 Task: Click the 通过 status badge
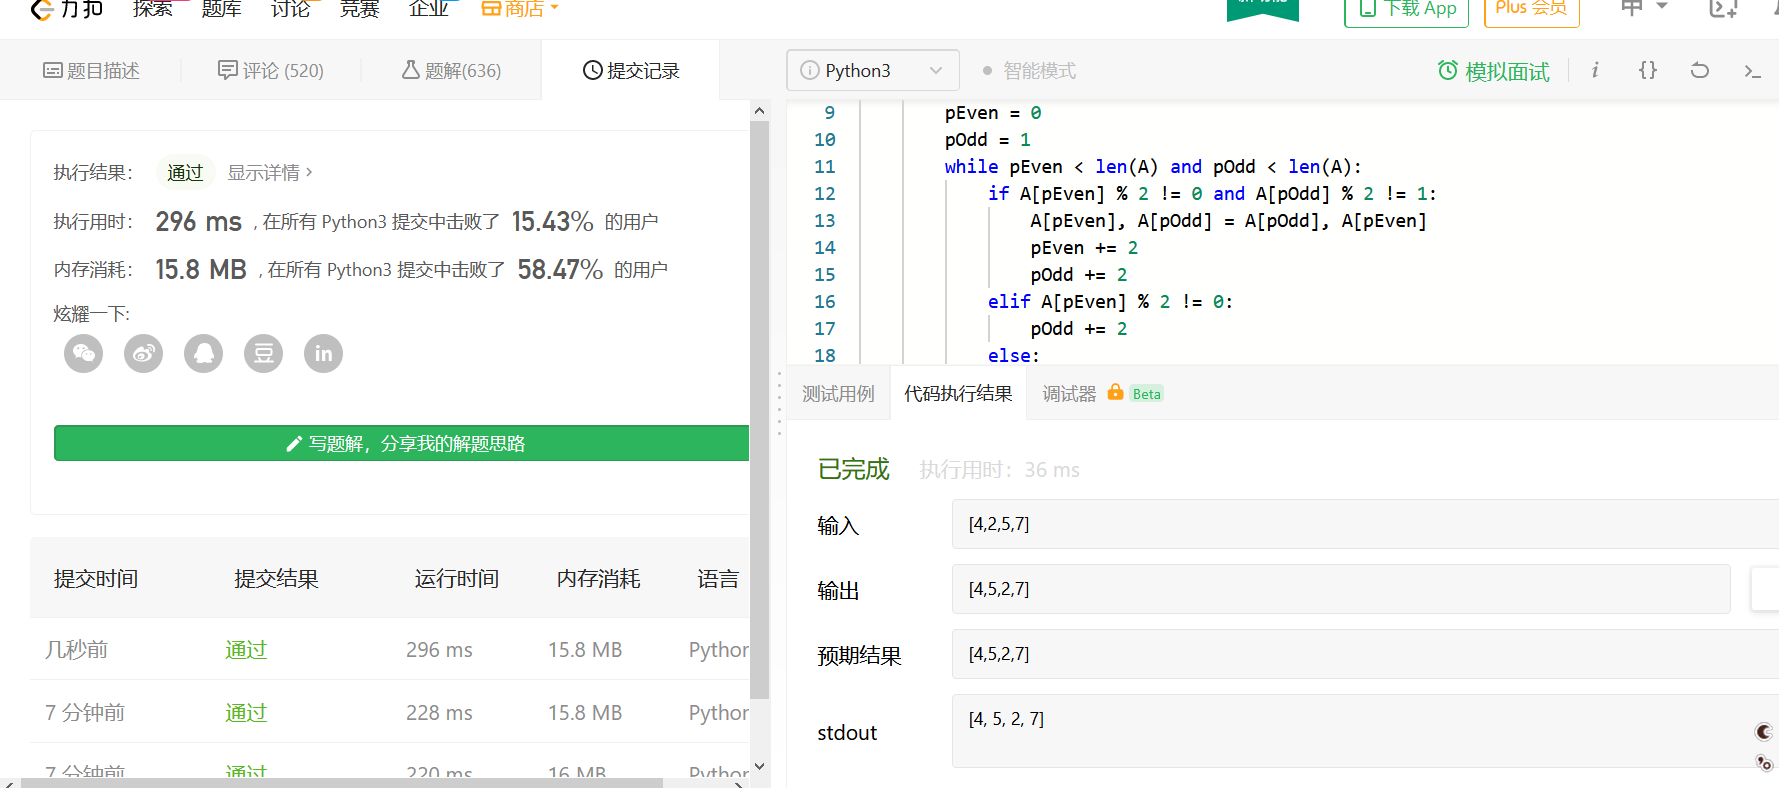tap(185, 173)
